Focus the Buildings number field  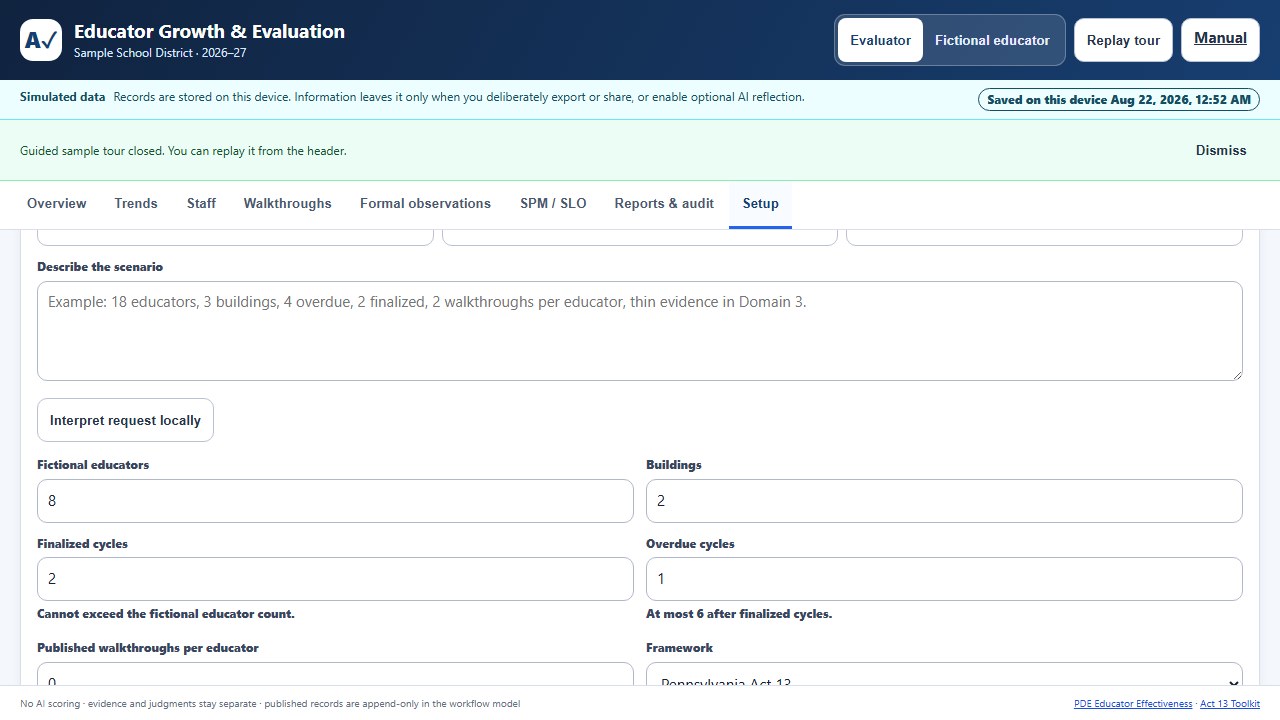[944, 501]
